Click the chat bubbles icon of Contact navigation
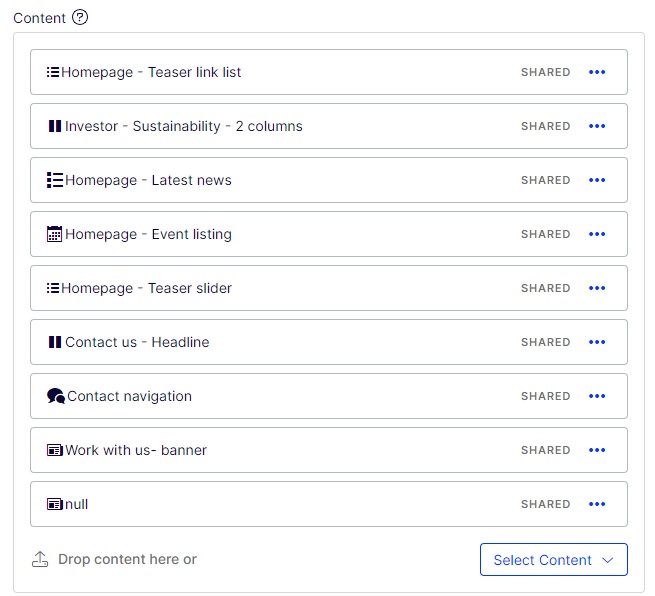 pos(56,396)
